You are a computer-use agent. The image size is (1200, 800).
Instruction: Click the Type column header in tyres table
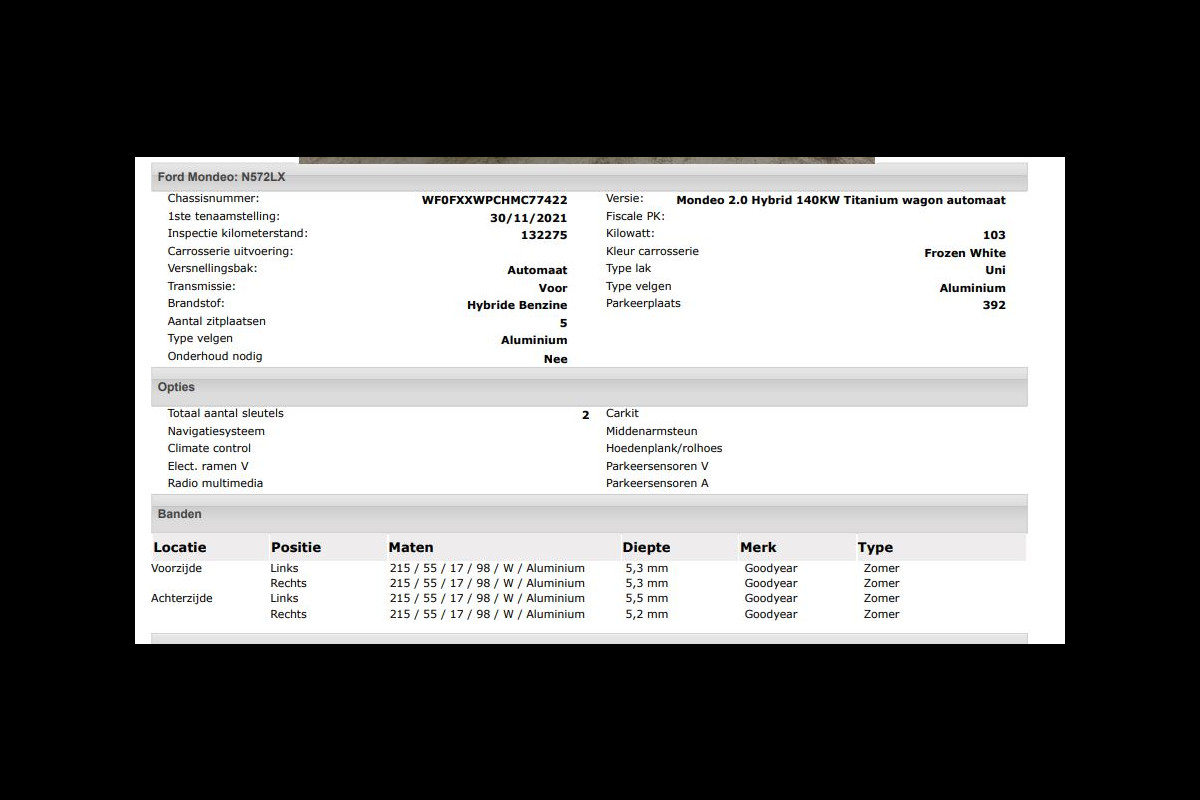[875, 547]
